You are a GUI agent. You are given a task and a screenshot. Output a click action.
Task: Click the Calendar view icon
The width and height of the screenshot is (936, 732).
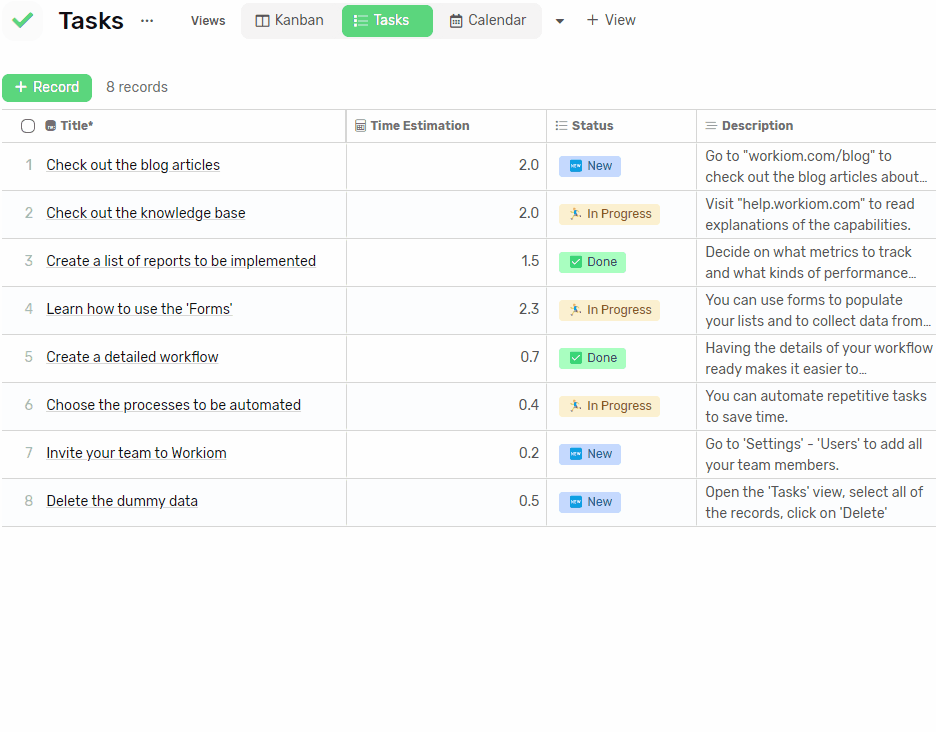click(455, 21)
